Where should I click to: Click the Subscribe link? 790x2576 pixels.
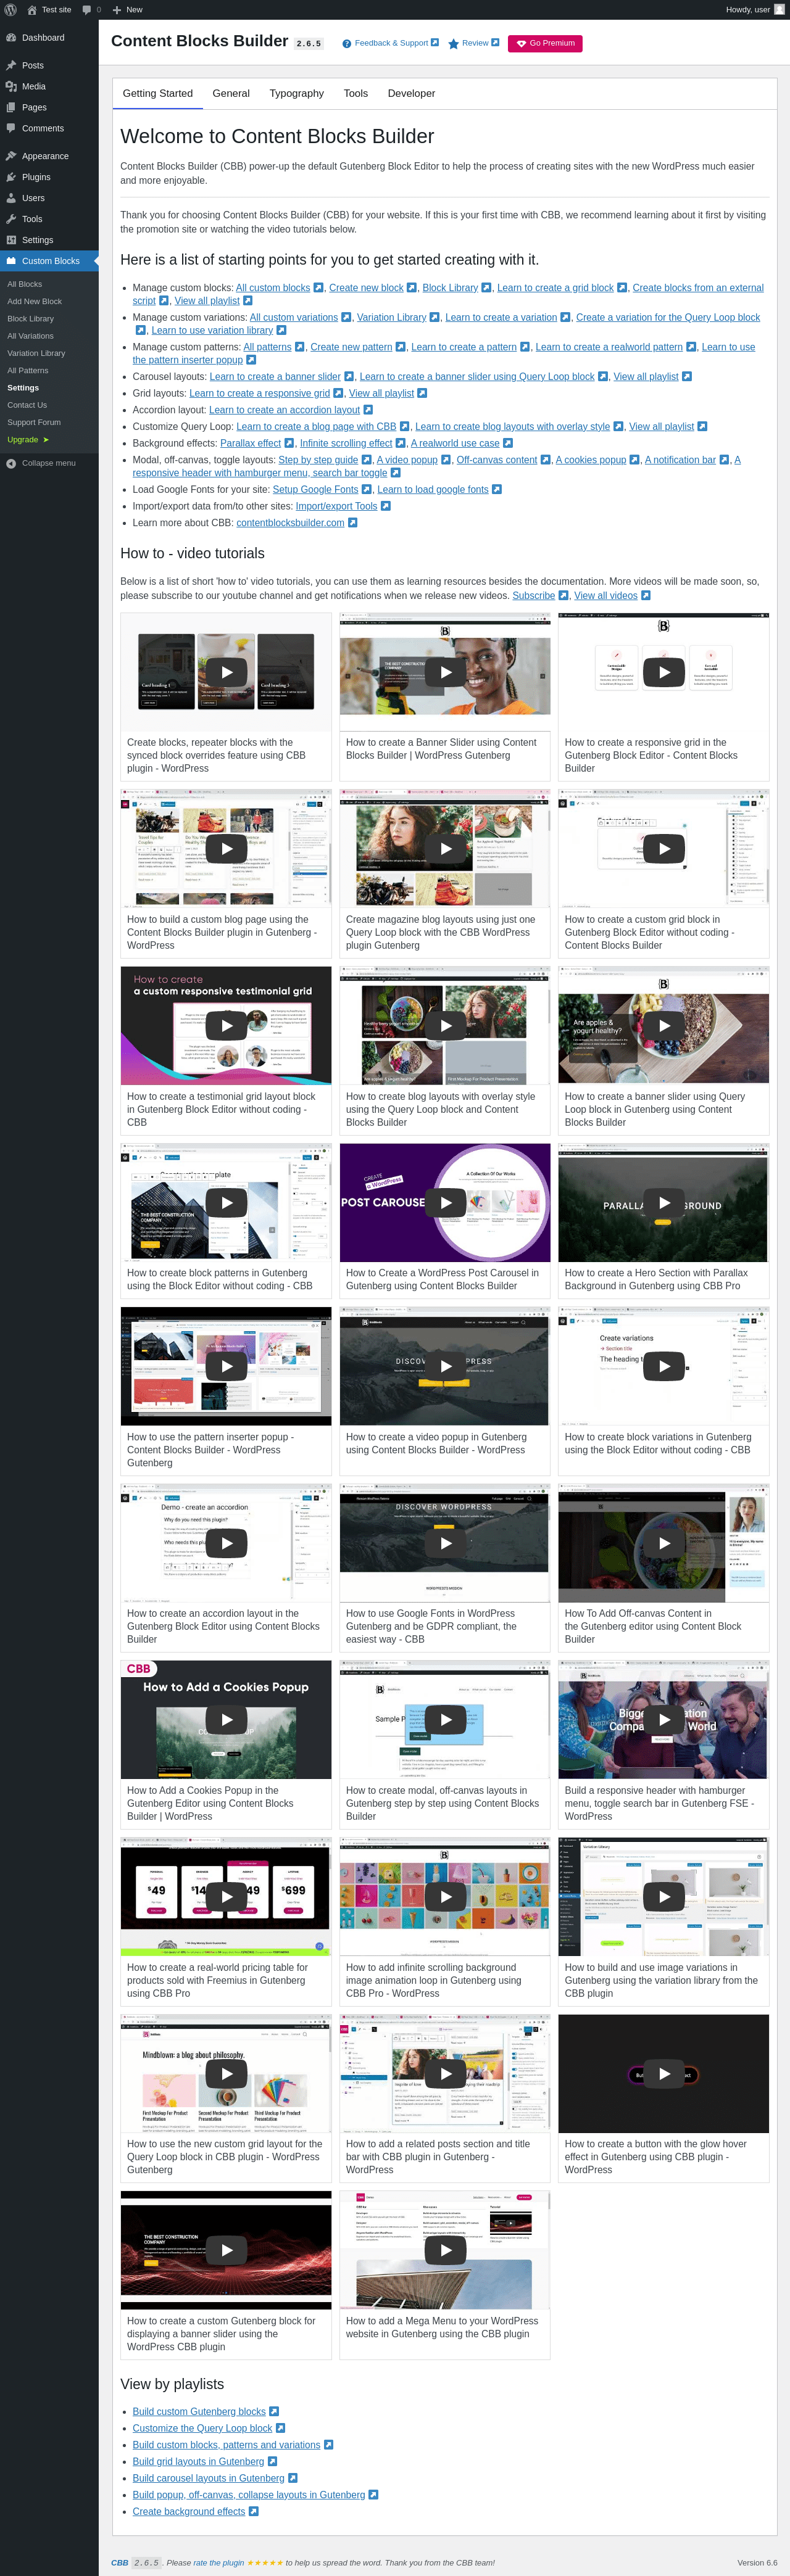[x=534, y=596]
